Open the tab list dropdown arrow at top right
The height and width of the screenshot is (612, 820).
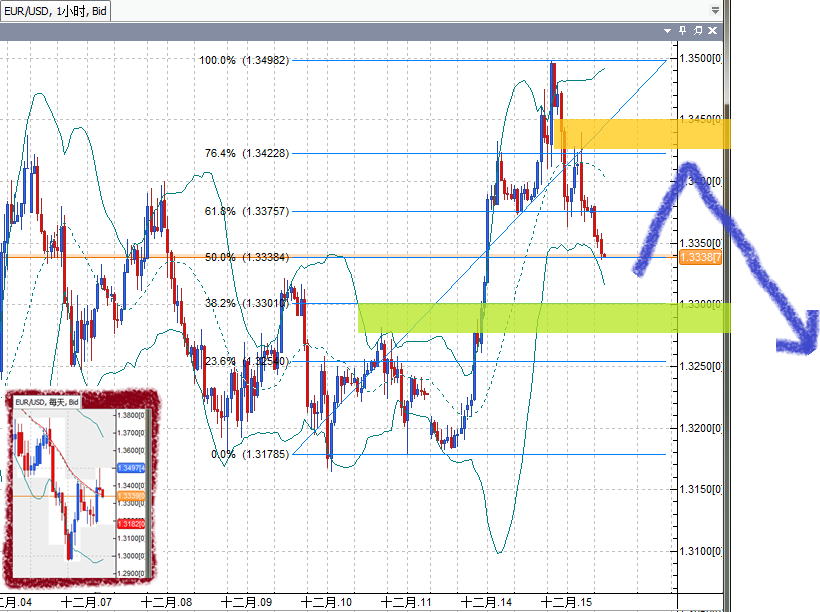click(715, 10)
